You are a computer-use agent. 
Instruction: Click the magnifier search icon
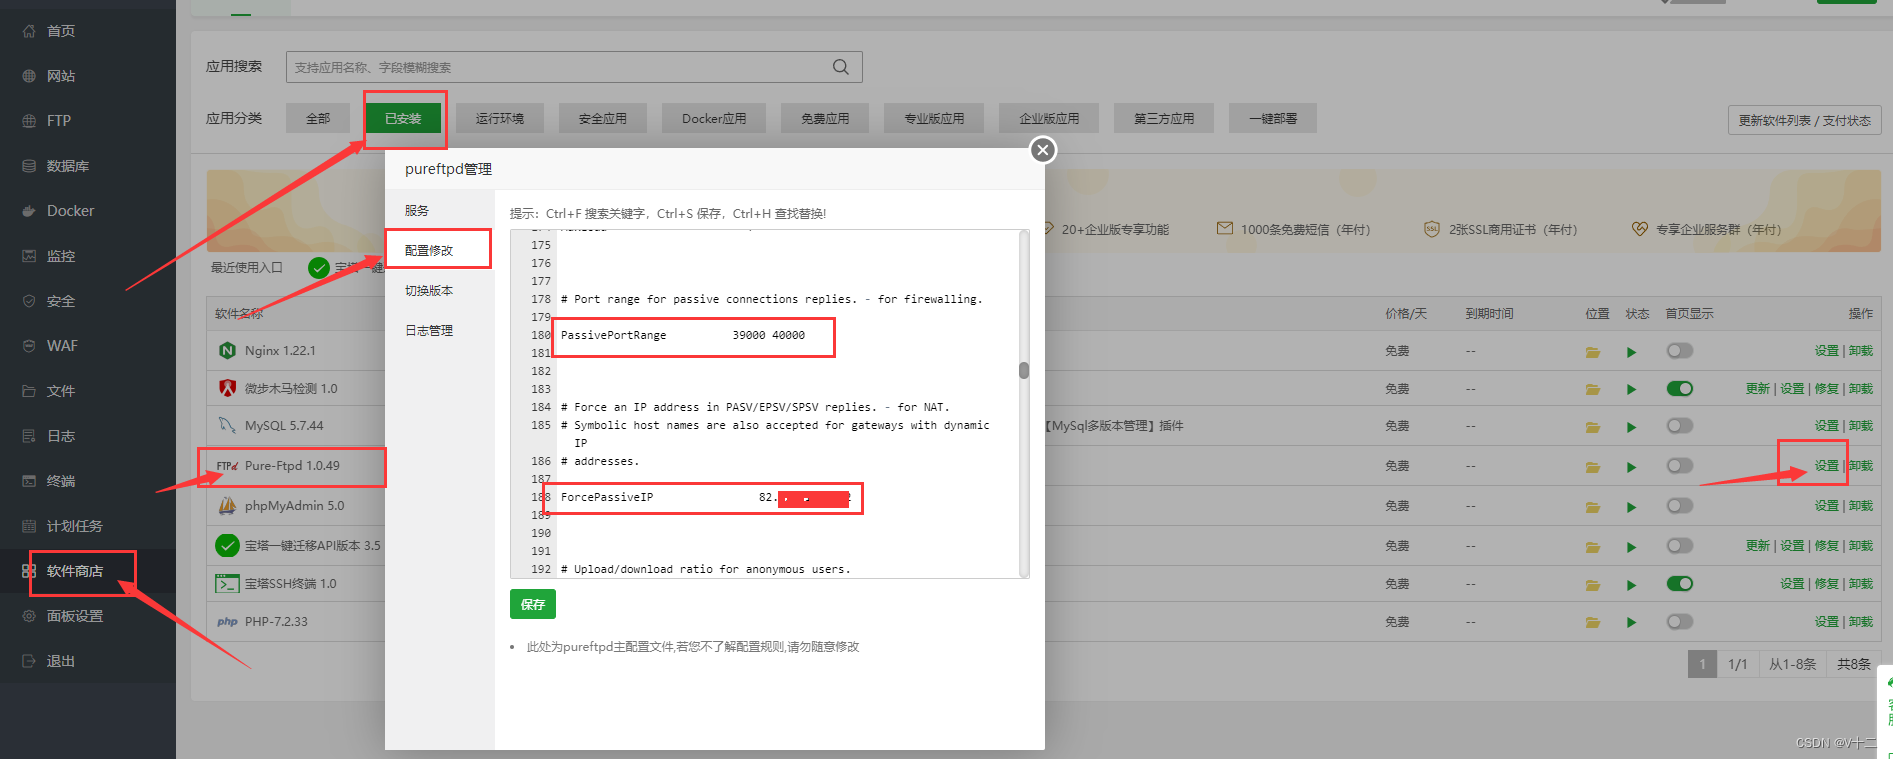tap(841, 67)
